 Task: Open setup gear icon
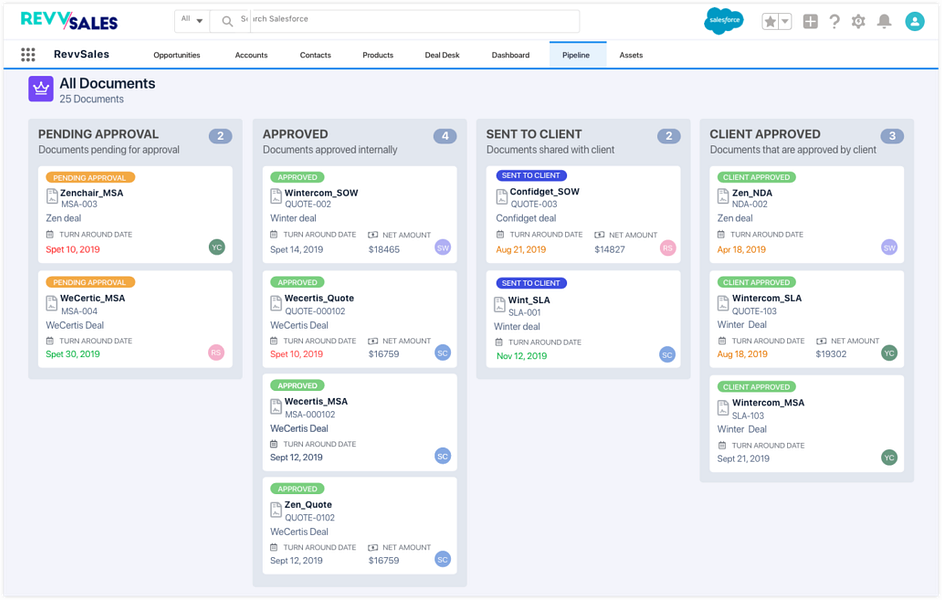(x=858, y=22)
